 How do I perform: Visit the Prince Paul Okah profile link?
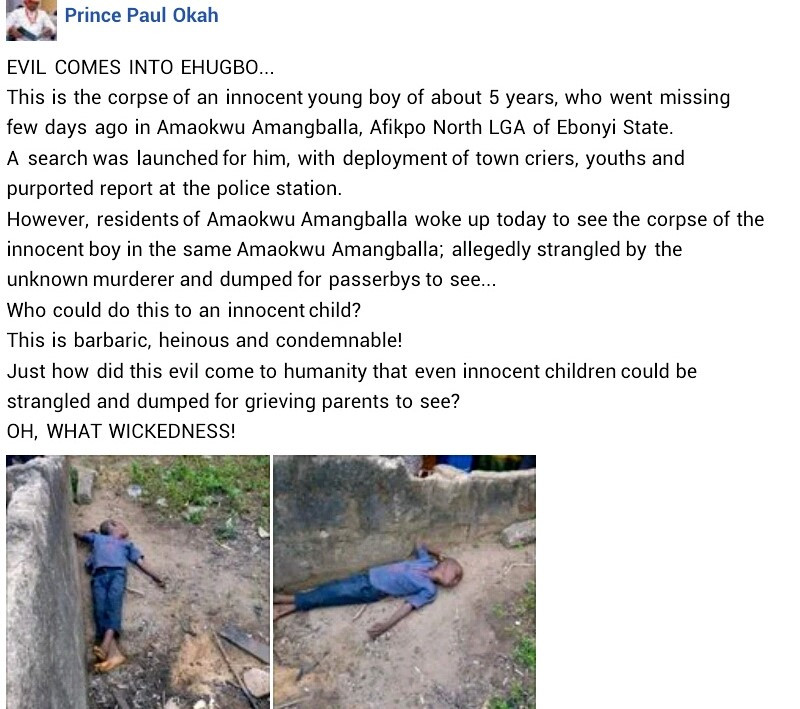tap(141, 15)
